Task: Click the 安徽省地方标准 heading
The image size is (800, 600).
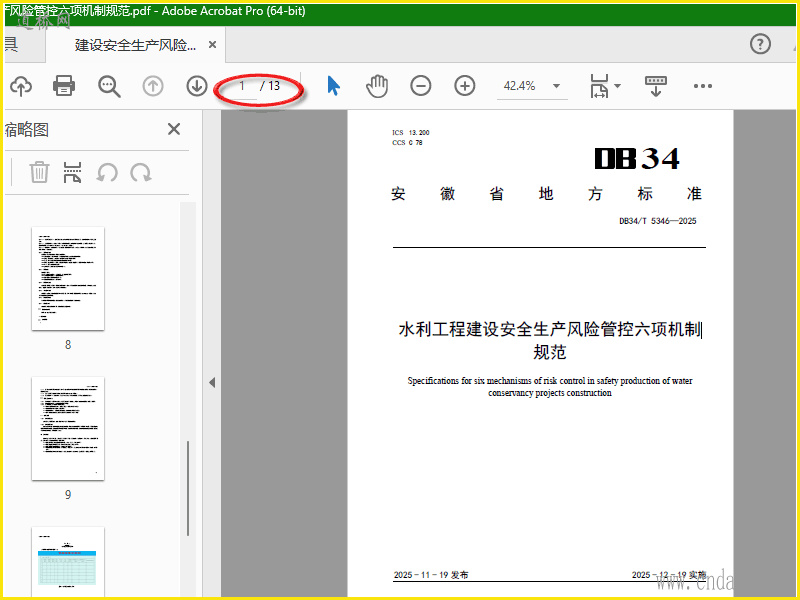Action: click(x=546, y=194)
